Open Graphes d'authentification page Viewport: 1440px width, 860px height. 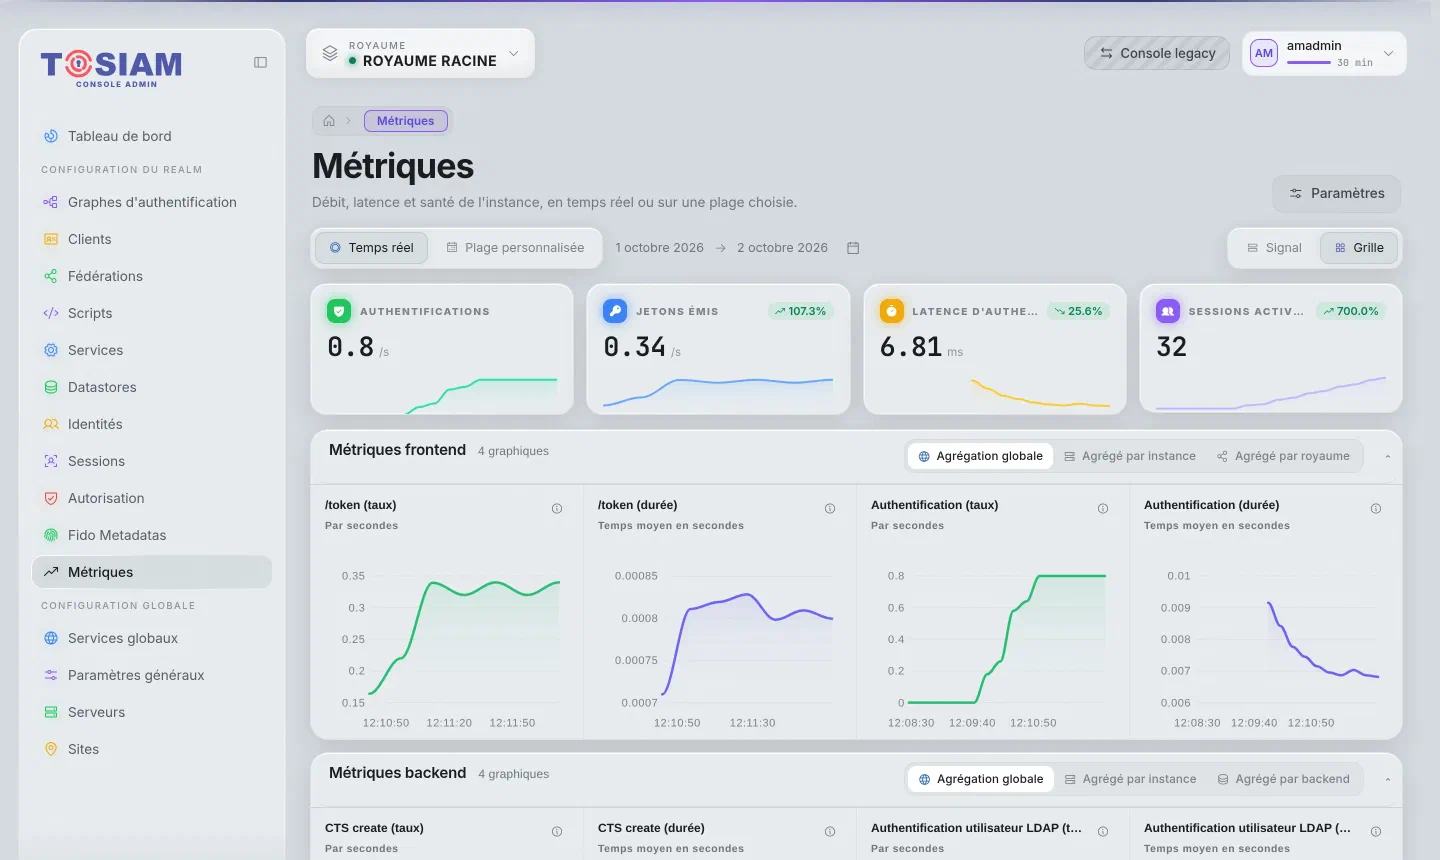(x=152, y=202)
